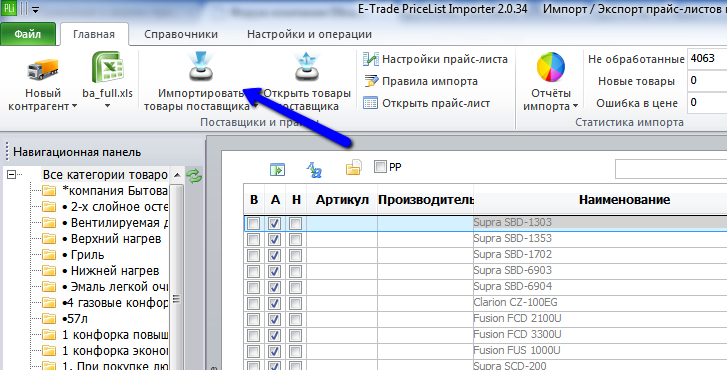Image resolution: width=727 pixels, height=370 pixels.
Task: Click the Не обработанные value field
Action: 707,59
